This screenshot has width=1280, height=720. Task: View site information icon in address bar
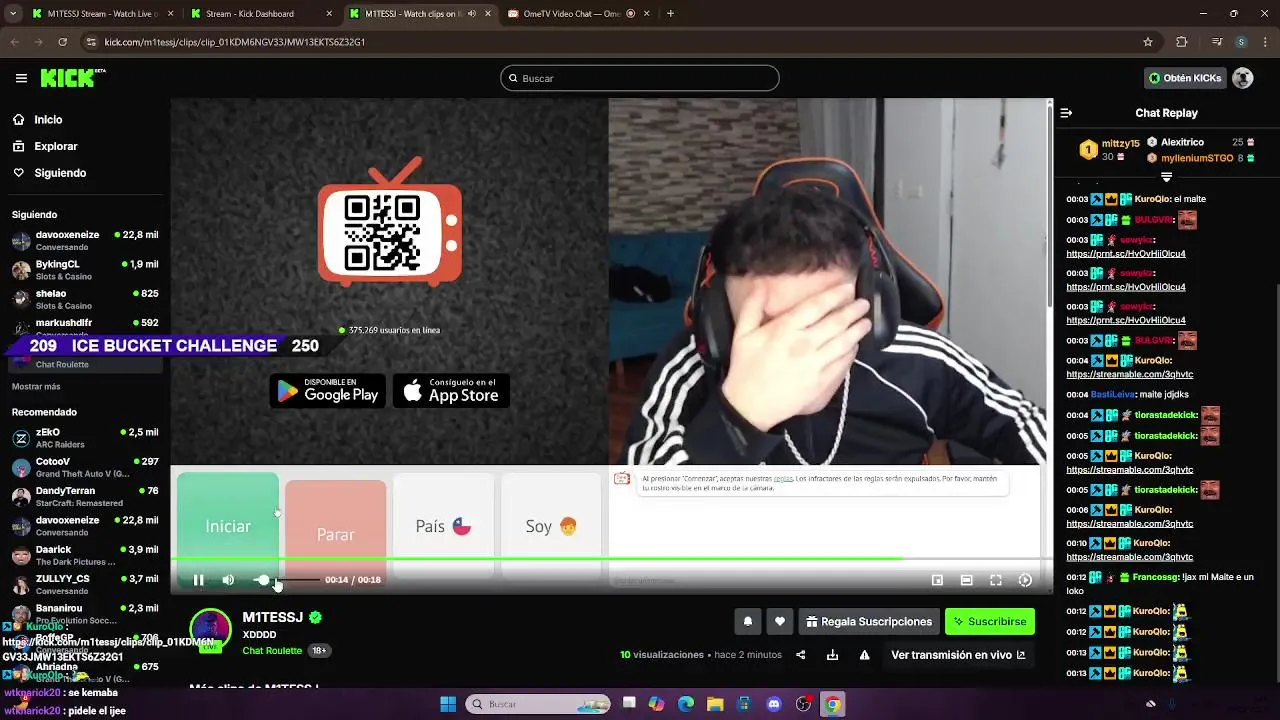pyautogui.click(x=91, y=42)
